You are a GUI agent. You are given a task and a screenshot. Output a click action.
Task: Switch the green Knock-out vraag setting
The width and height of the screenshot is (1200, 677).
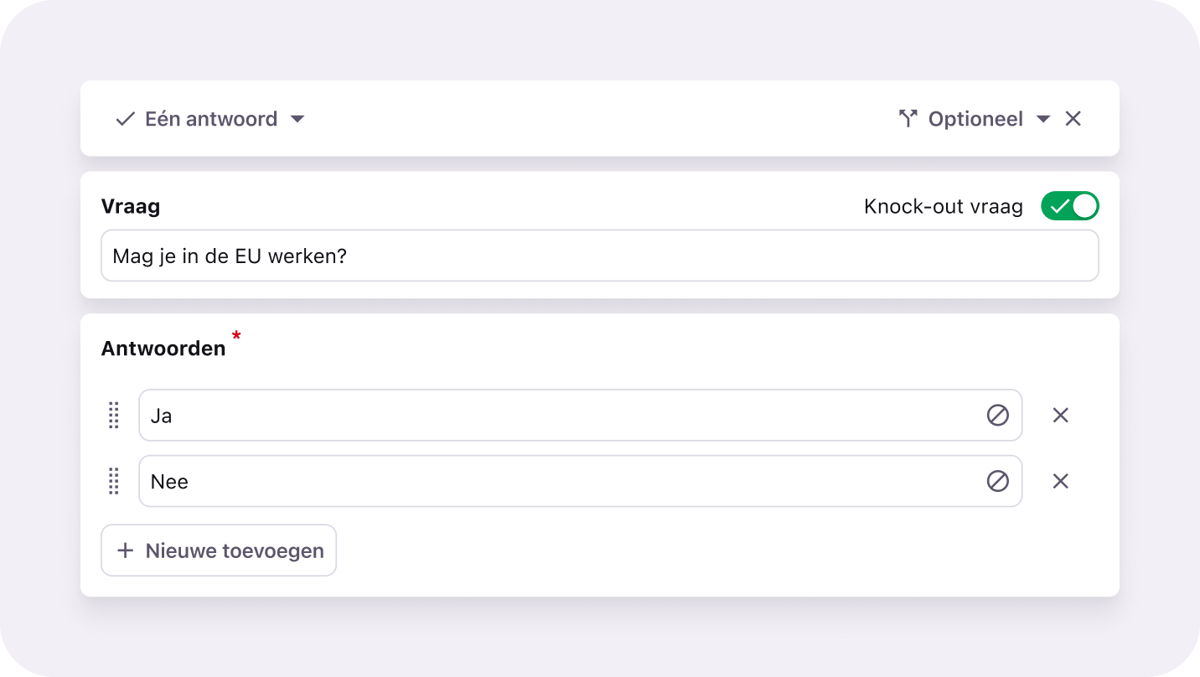point(1069,205)
